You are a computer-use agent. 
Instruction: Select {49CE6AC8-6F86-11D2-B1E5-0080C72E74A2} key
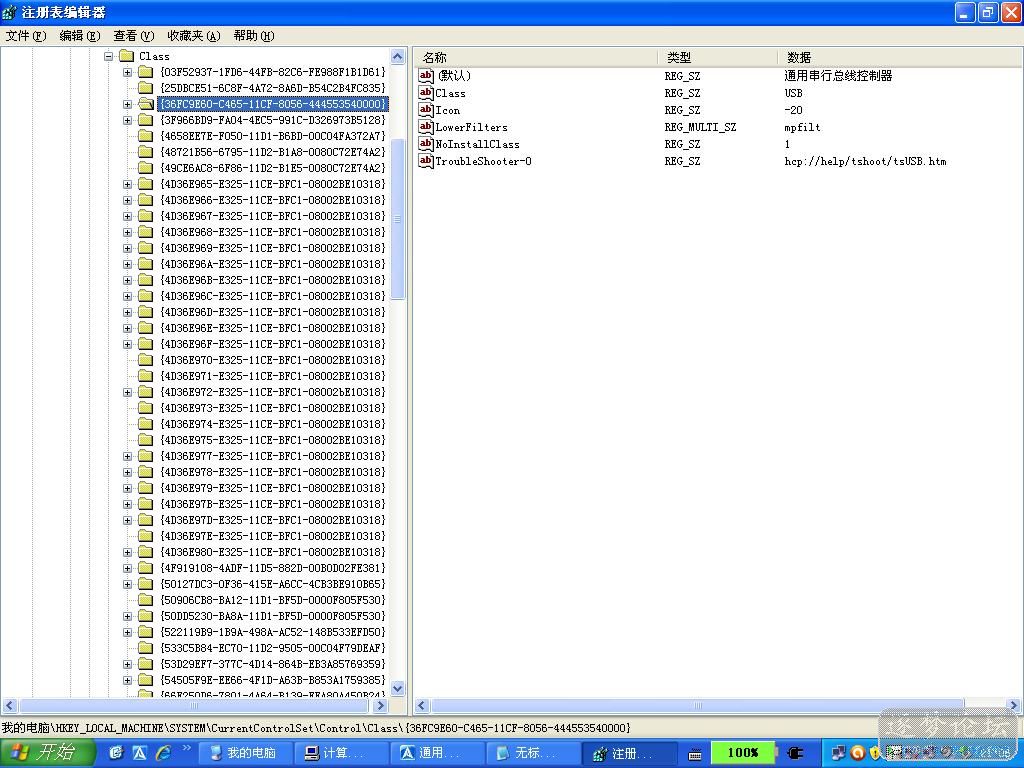(273, 168)
